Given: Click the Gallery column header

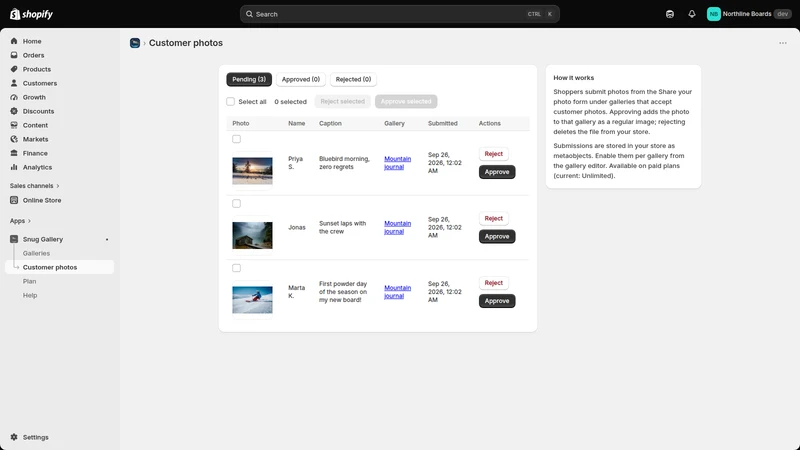Looking at the screenshot, I should 394,123.
